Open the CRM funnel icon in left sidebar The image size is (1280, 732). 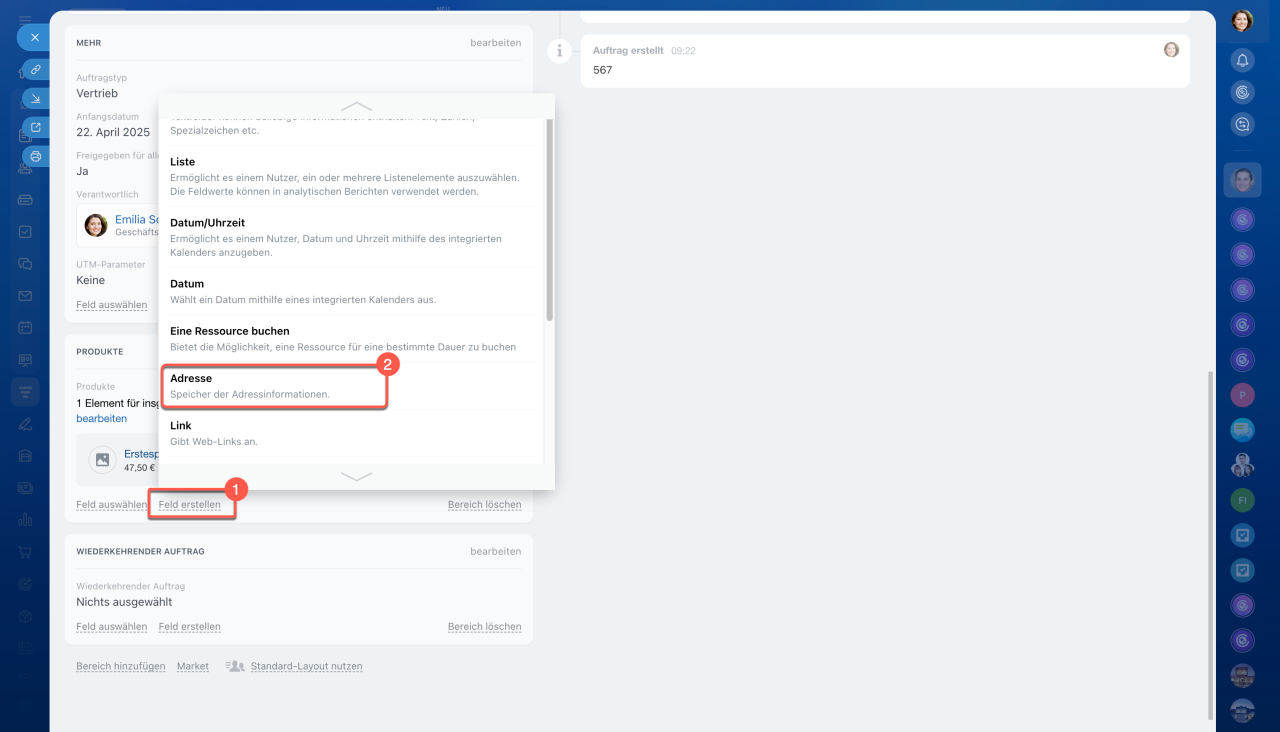25,392
